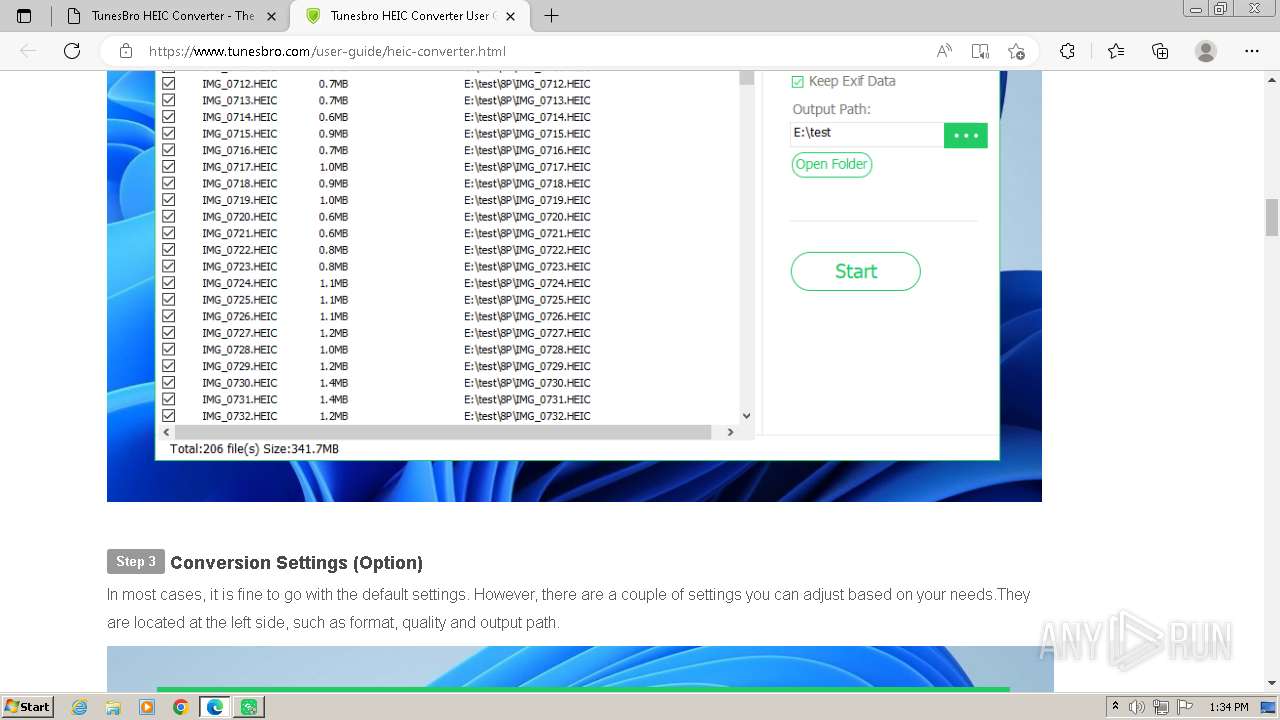Open the Windows Start menu
1280x720 pixels.
pyautogui.click(x=28, y=707)
